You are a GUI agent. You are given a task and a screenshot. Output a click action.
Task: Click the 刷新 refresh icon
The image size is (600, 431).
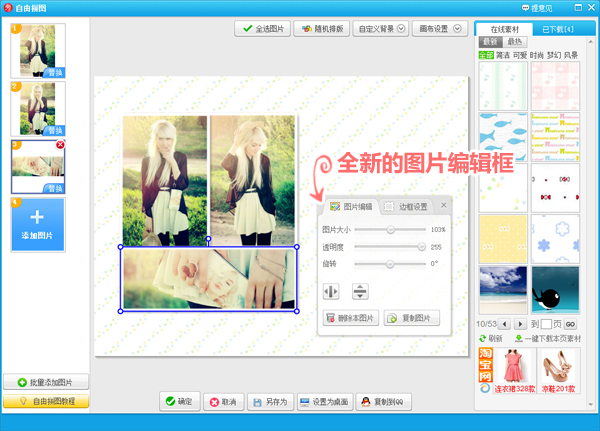click(484, 339)
